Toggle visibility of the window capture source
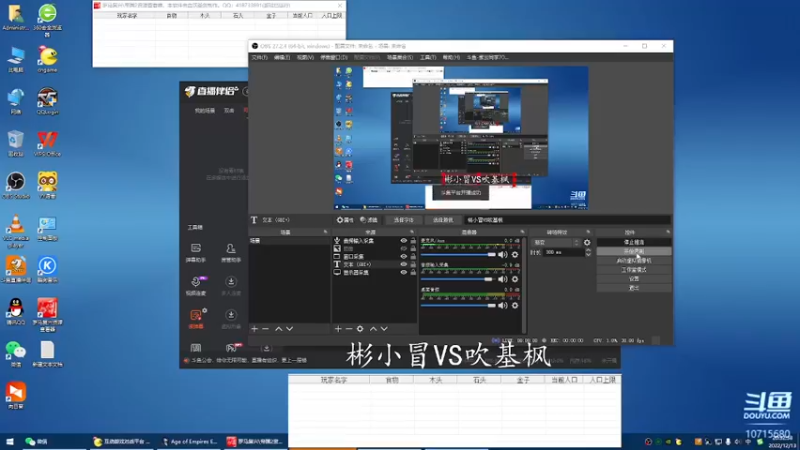Image resolution: width=800 pixels, height=450 pixels. 404,256
